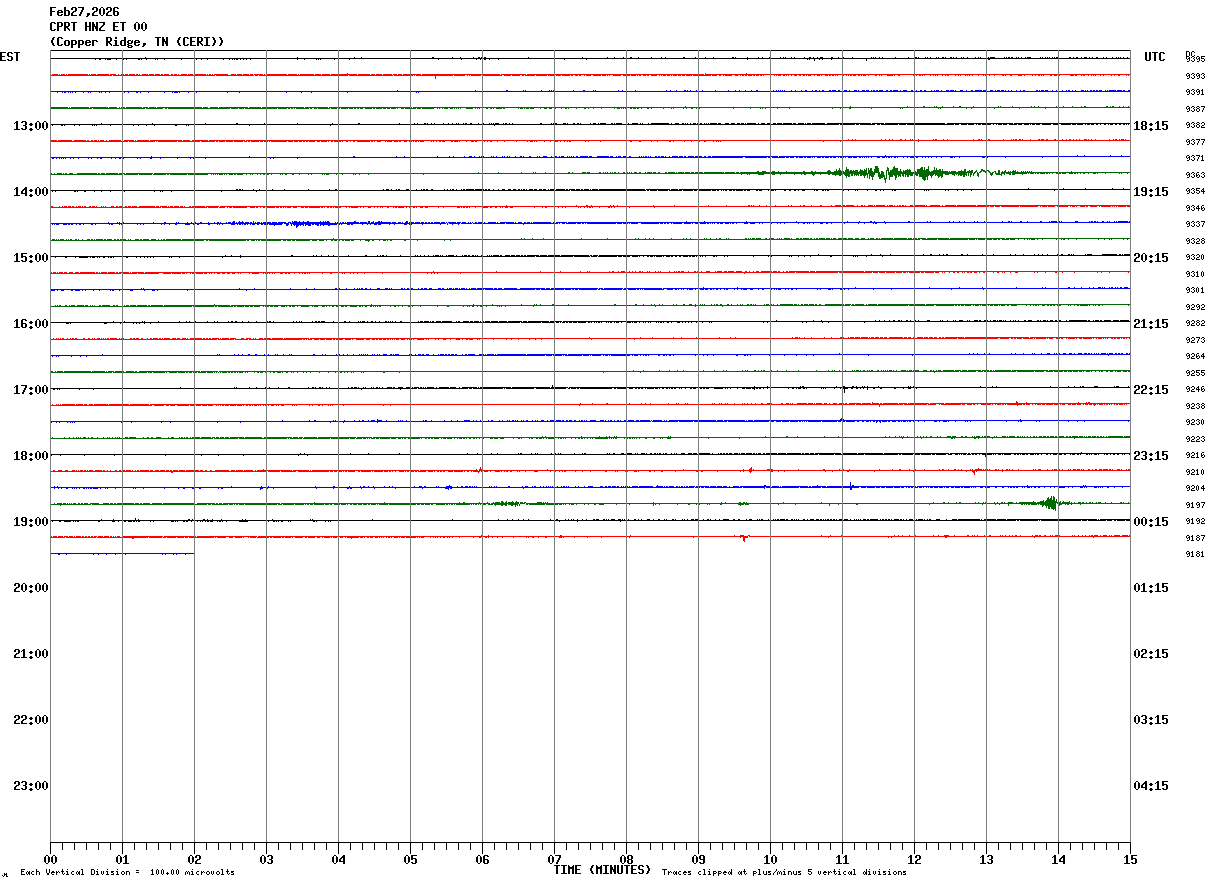
Task: Click the "21:15" UTC time label
Action: point(1151,324)
